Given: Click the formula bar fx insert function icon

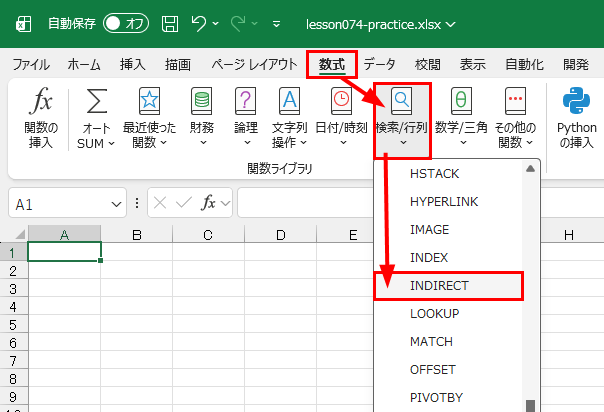Looking at the screenshot, I should pos(208,203).
